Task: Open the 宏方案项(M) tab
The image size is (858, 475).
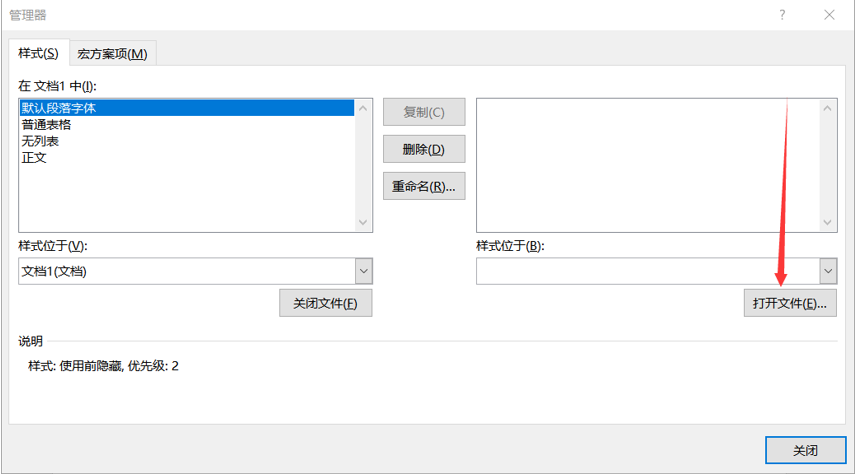Action: [x=112, y=54]
